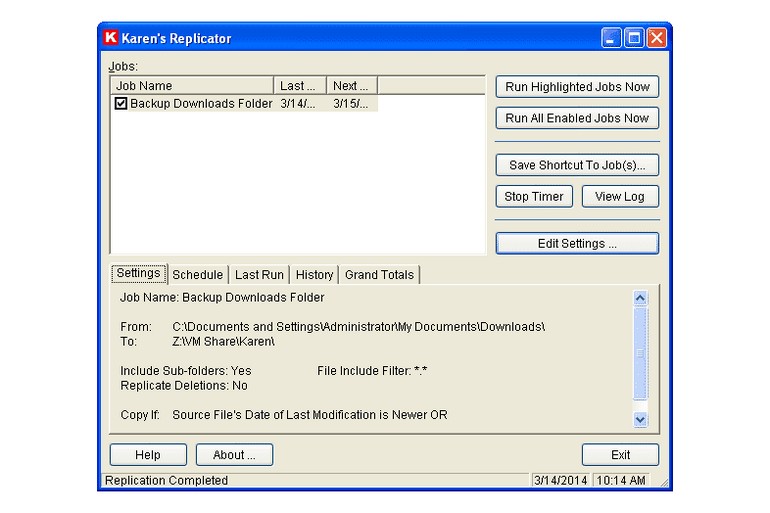
Task: Open Help
Action: [x=148, y=455]
